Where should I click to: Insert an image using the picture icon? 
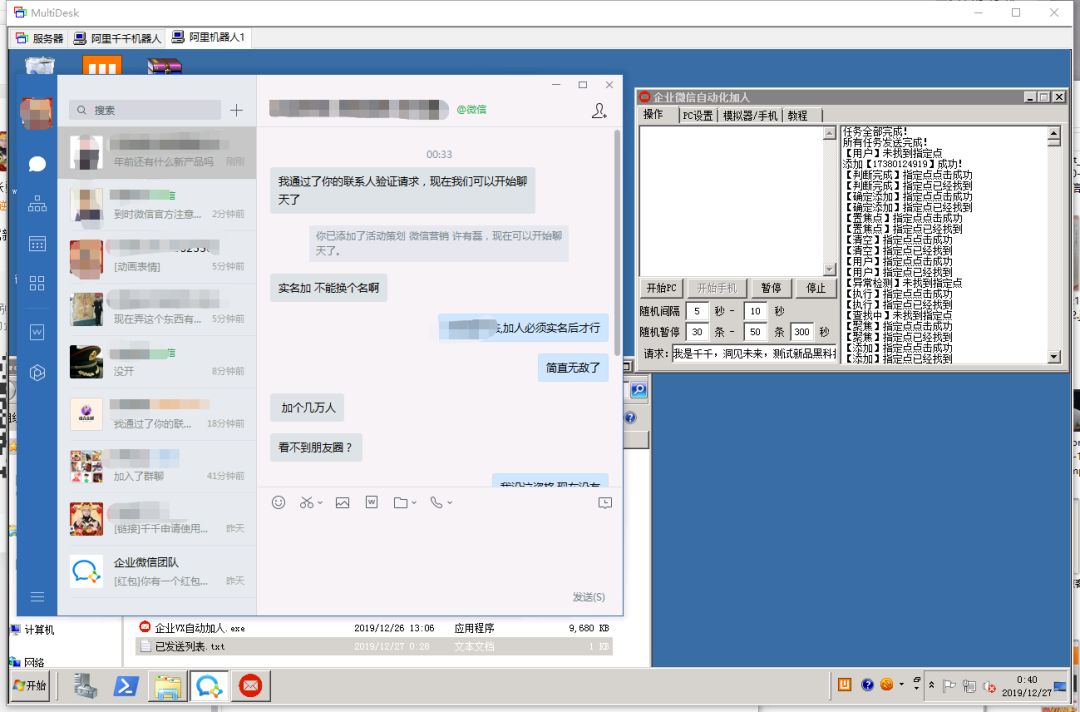342,503
